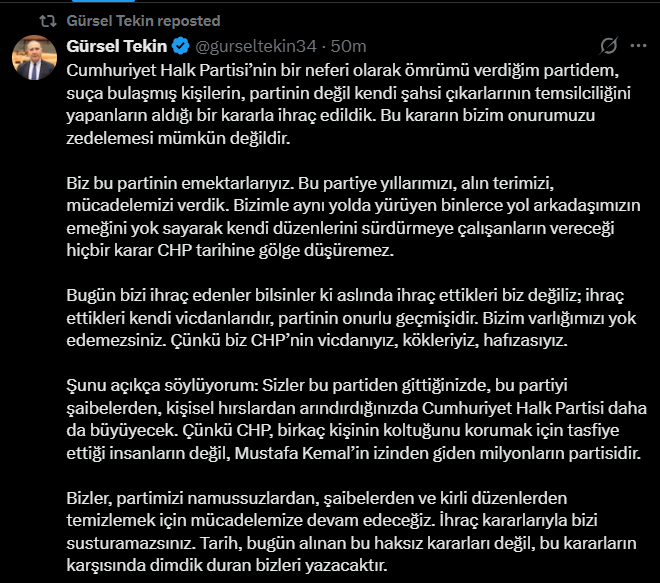Open the @gurseltekin34 handle link
660x583 pixels.
tap(256, 46)
